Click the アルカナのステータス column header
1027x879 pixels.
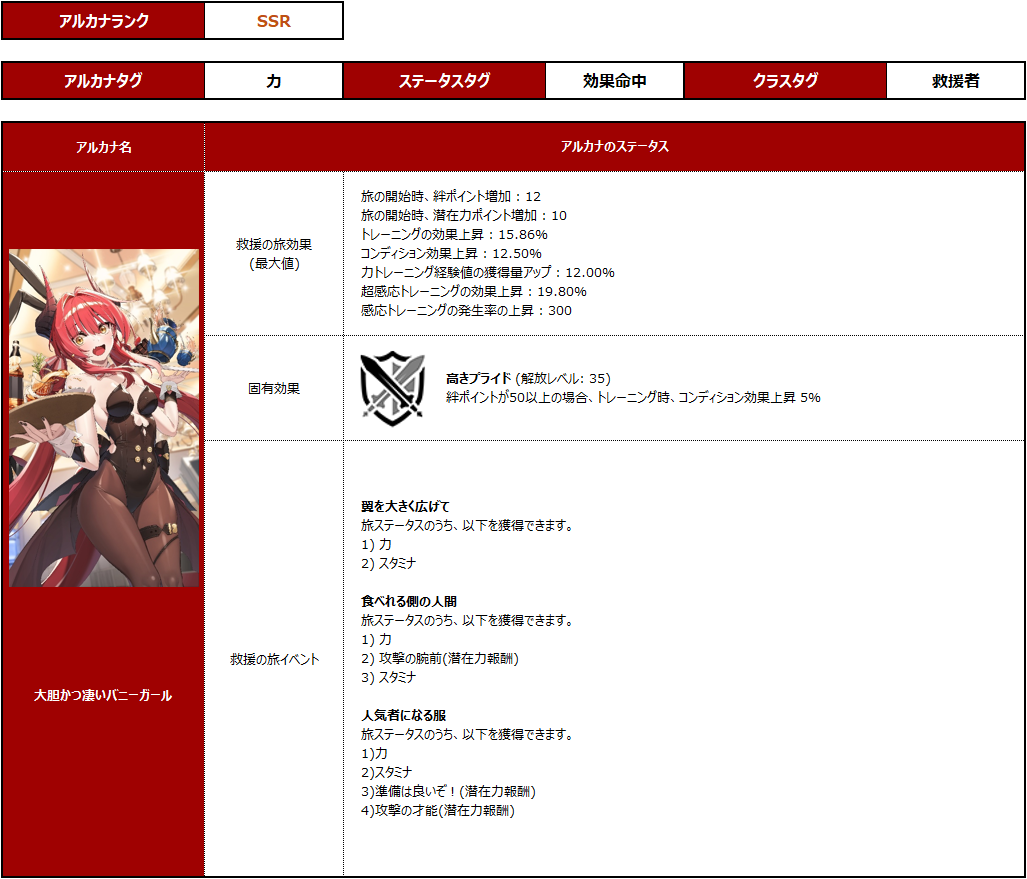point(614,147)
